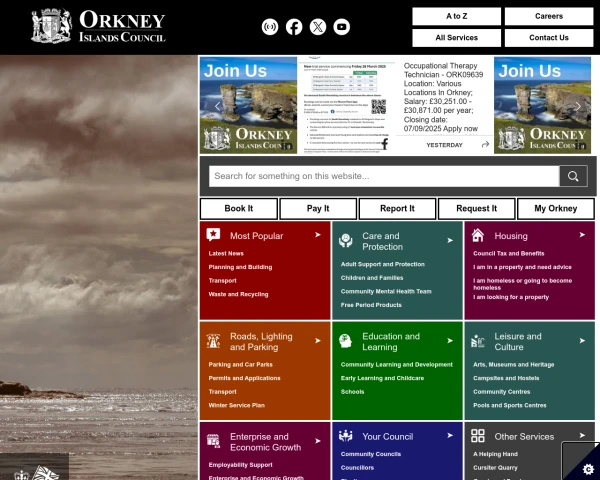
Task: Click the Your Council people icon
Action: 346,436
